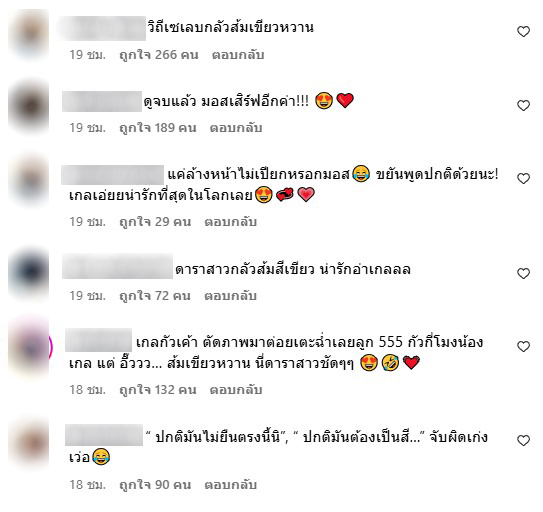This screenshot has height=512, width=543.
Task: Reply (ตอบกลับ) to the 266-likes comment
Action: click(238, 55)
